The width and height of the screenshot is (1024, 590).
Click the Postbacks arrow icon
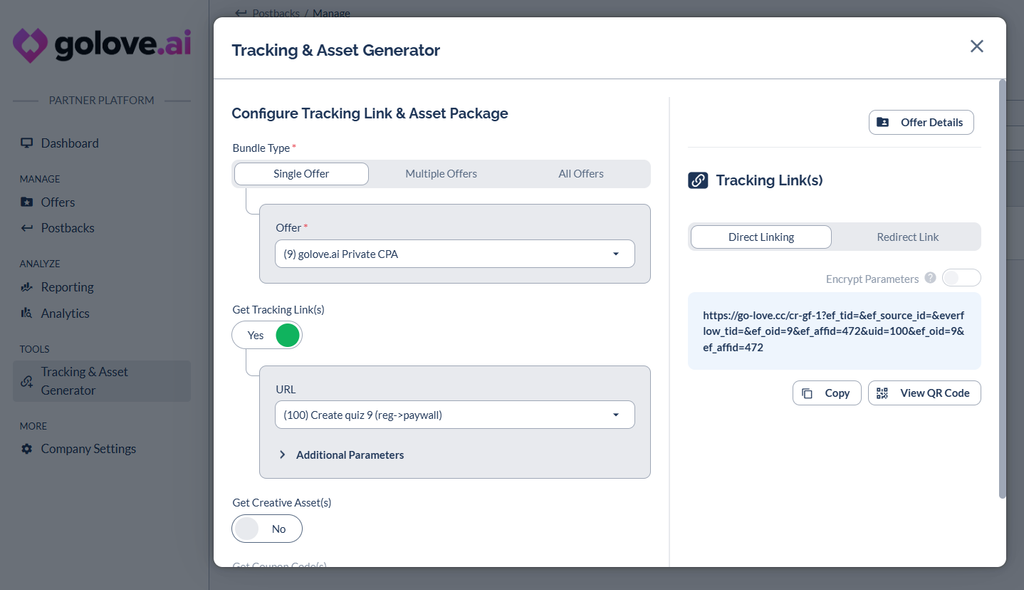pyautogui.click(x=27, y=228)
